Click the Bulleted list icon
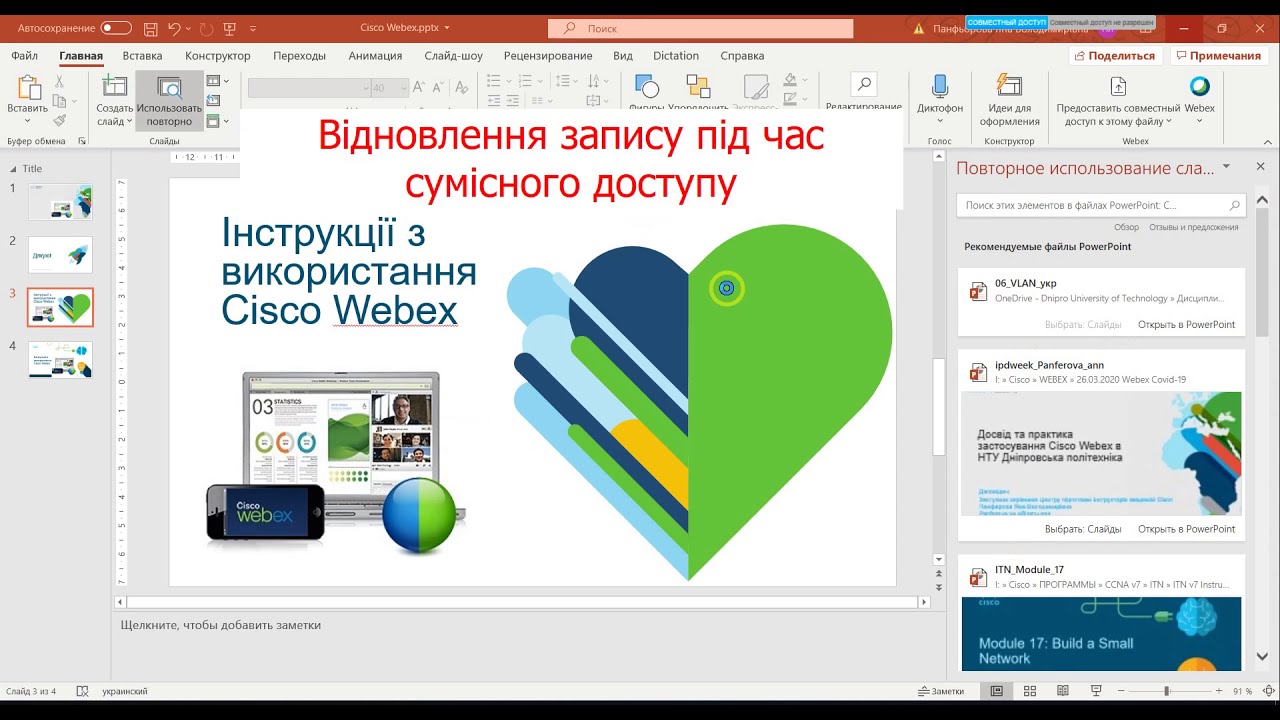Screen dimensions: 1280x720 493,82
